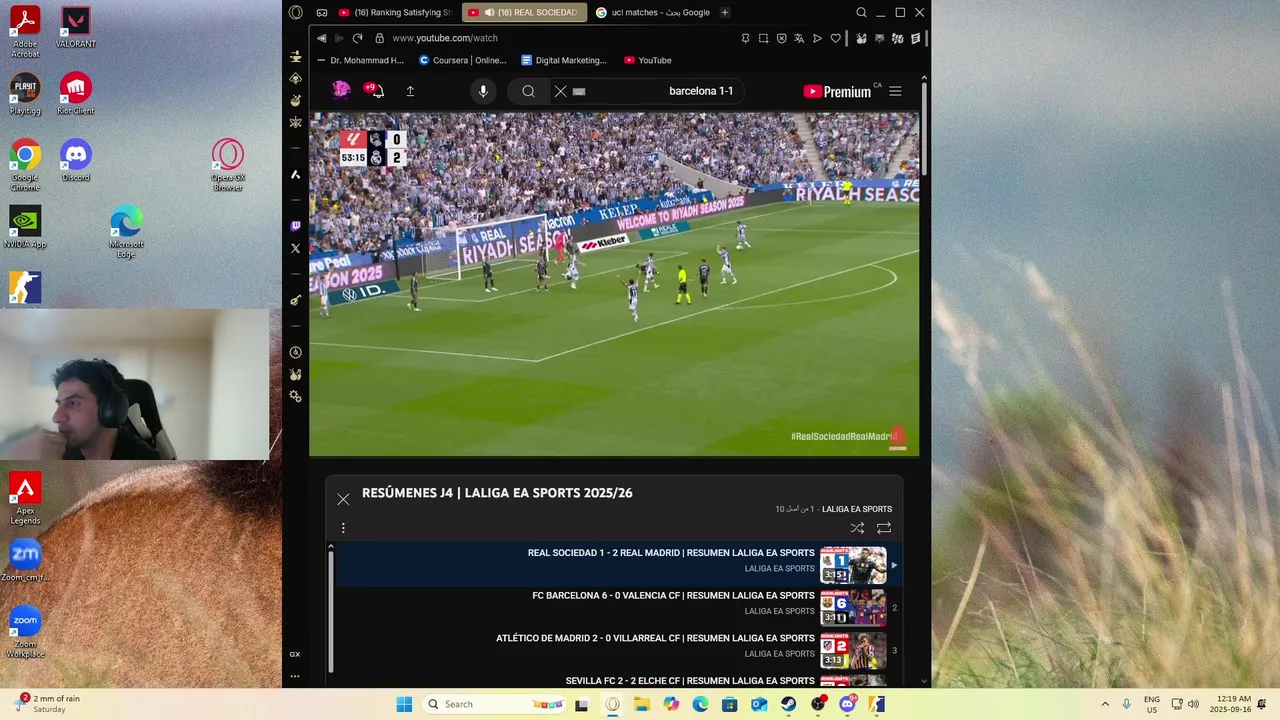The image size is (1280, 720).
Task: Submit search with the magnifier button
Action: tap(528, 91)
